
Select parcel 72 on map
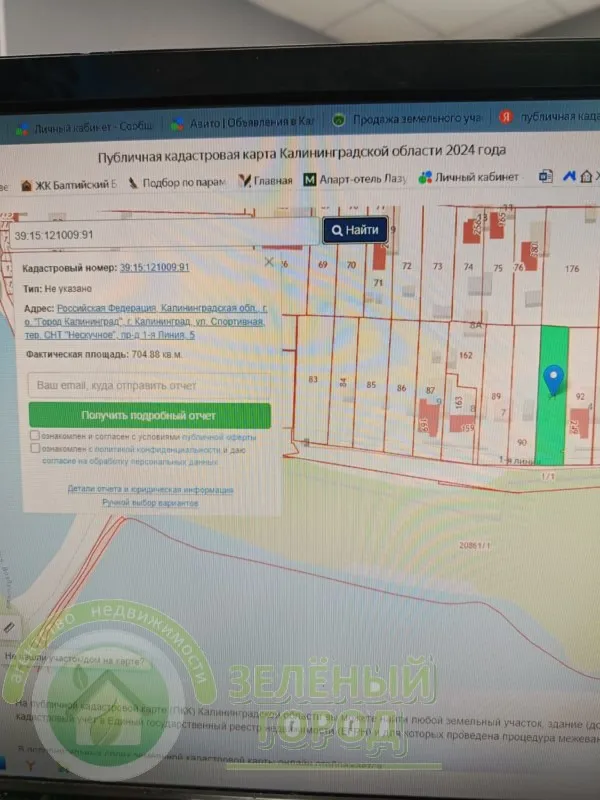point(407,266)
